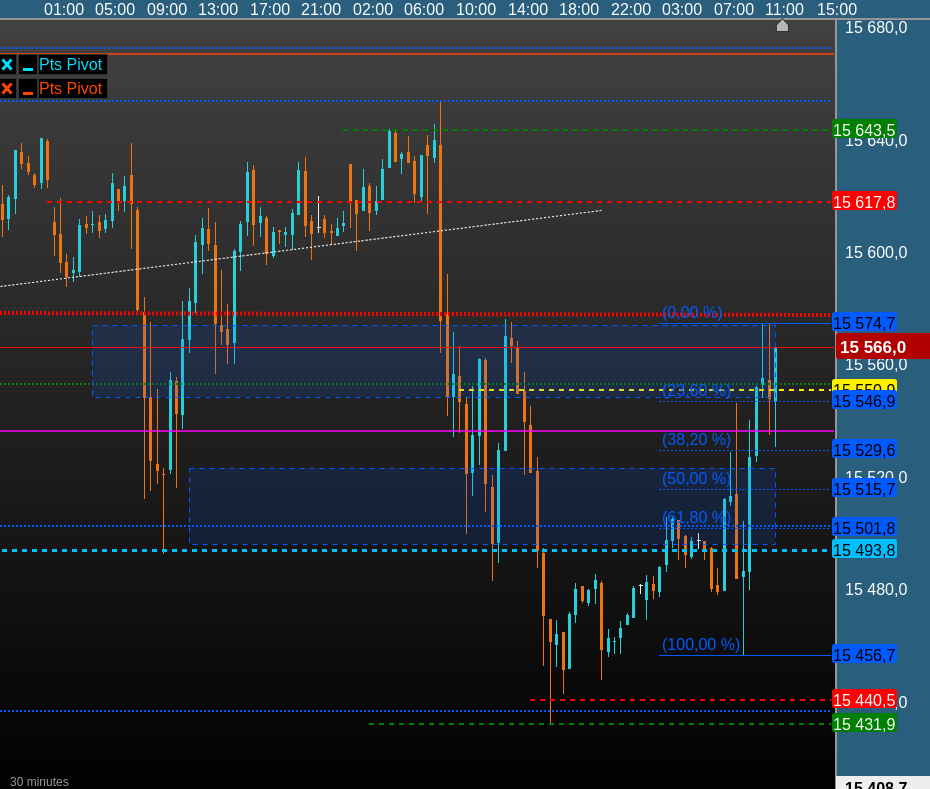Image resolution: width=930 pixels, height=789 pixels.
Task: Click the 15 600,0 price scale value
Action: coord(876,253)
